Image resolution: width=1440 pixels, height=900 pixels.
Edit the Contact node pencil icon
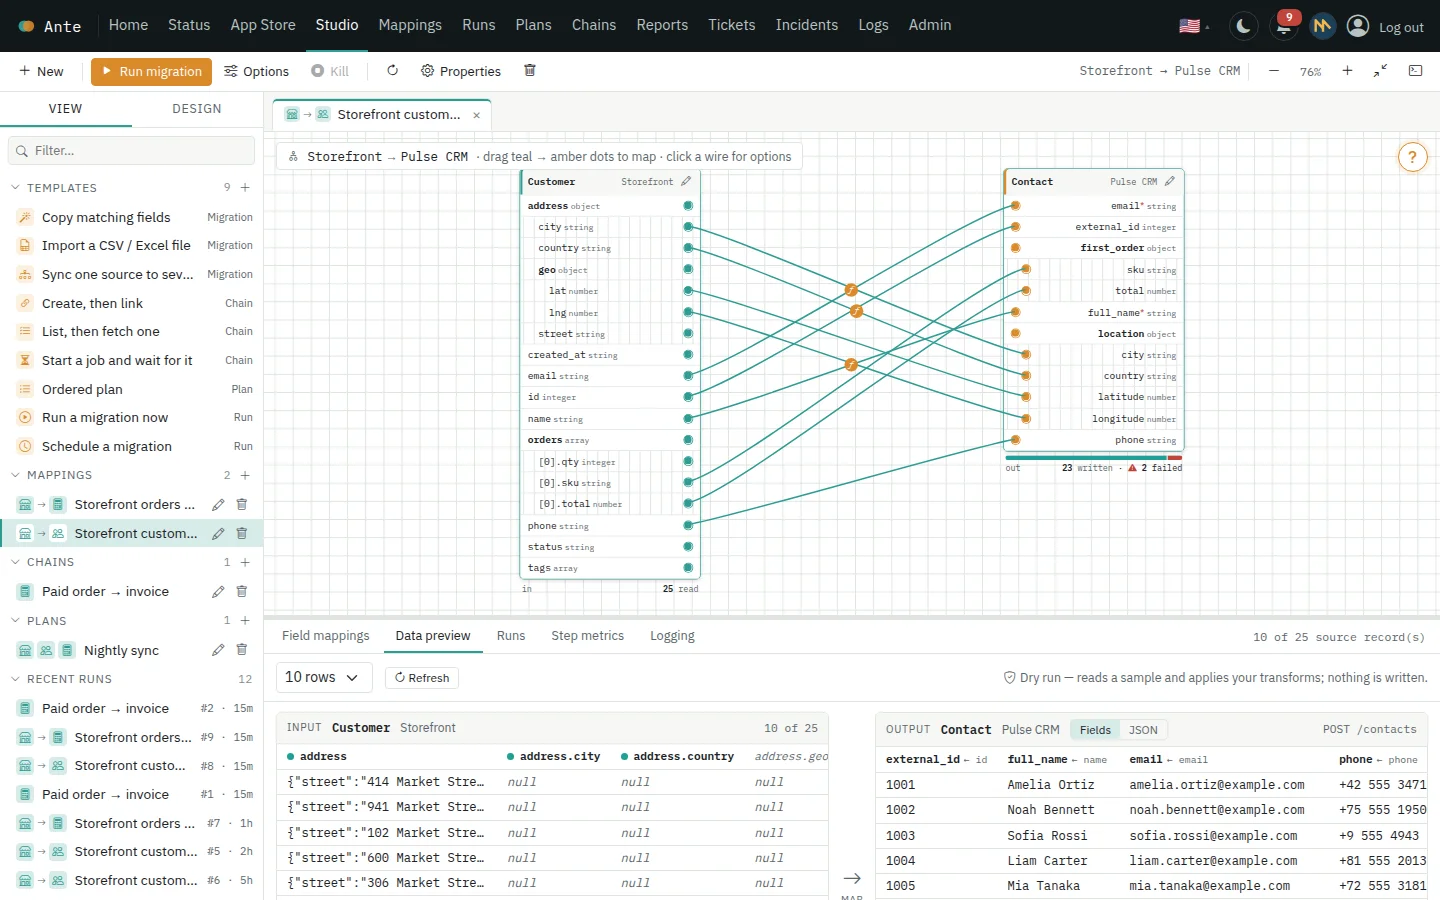click(x=1169, y=182)
